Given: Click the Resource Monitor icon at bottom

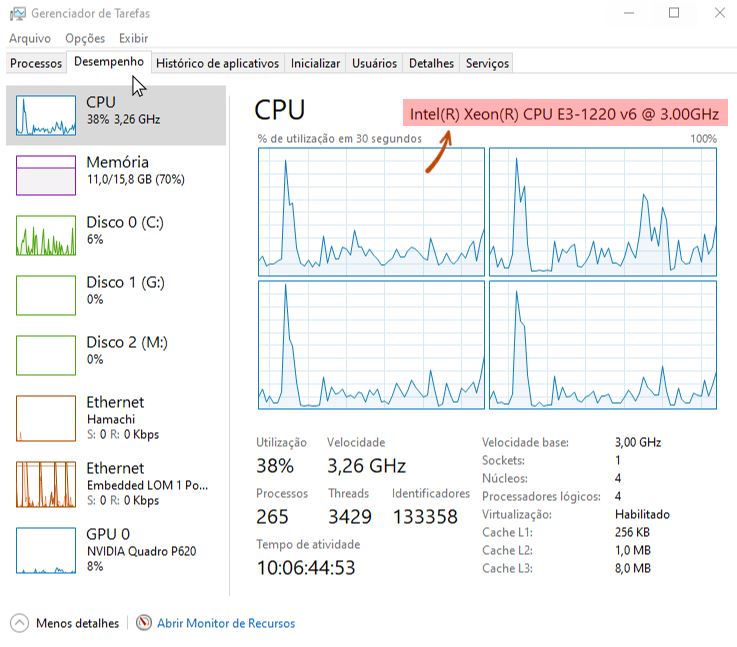Looking at the screenshot, I should pyautogui.click(x=144, y=623).
